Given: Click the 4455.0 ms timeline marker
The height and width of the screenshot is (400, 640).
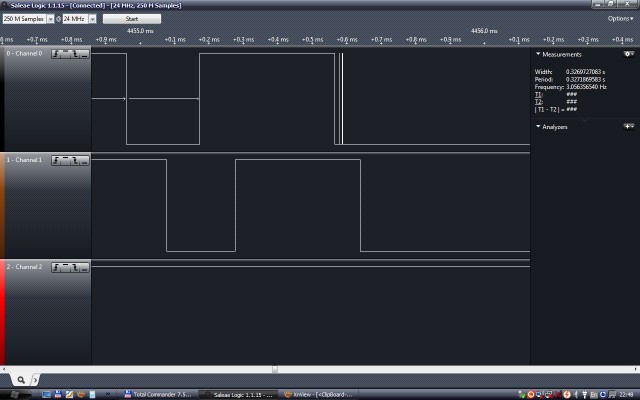Looking at the screenshot, I should click(x=140, y=31).
